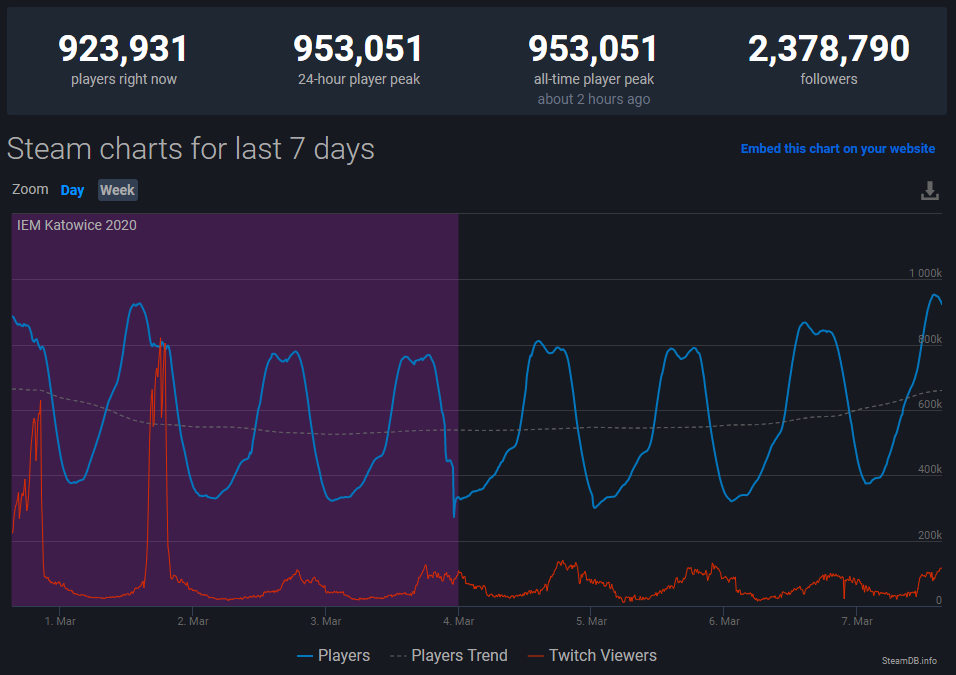Click the '1 000k' y-axis label

click(926, 273)
